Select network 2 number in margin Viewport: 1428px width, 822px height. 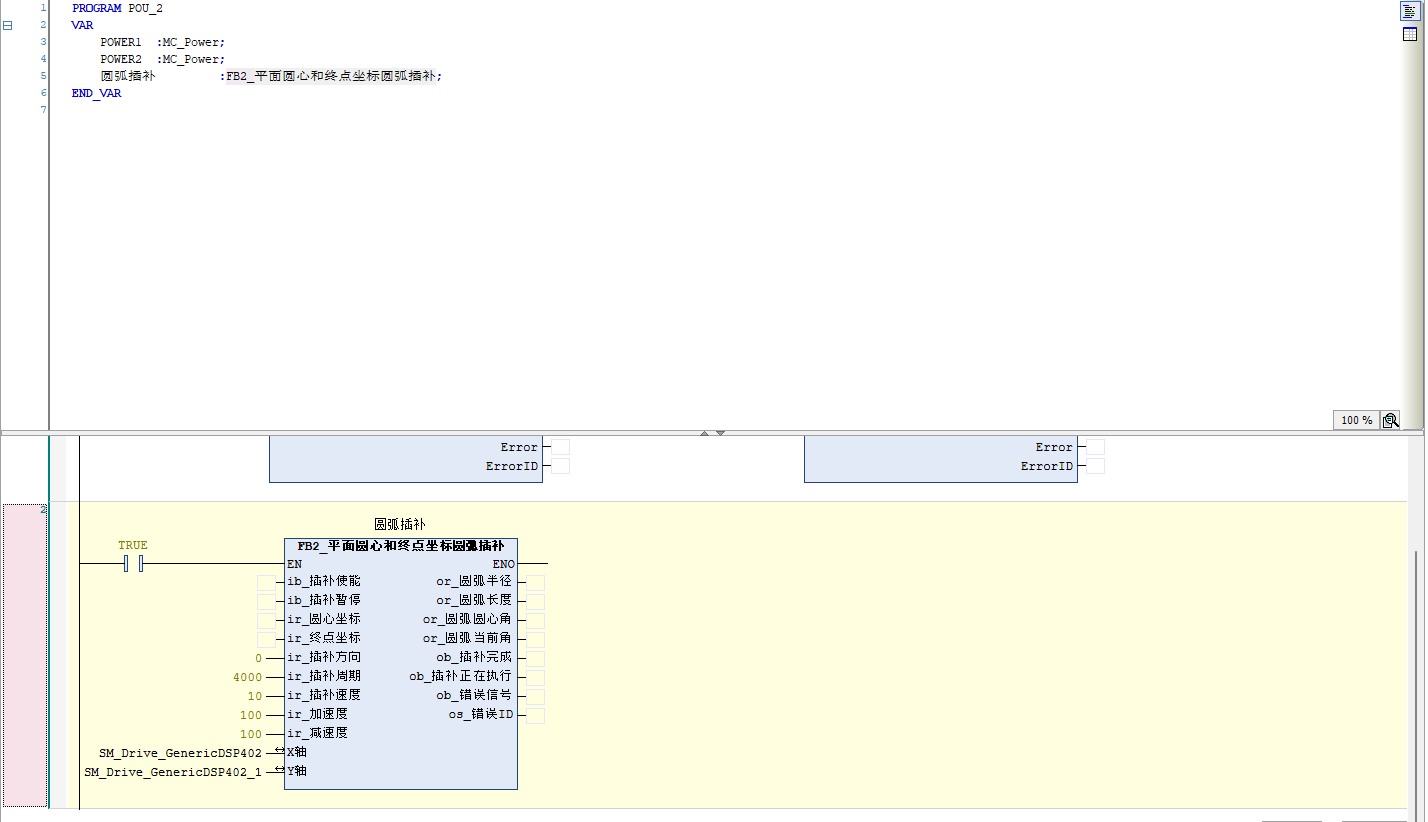tap(42, 510)
